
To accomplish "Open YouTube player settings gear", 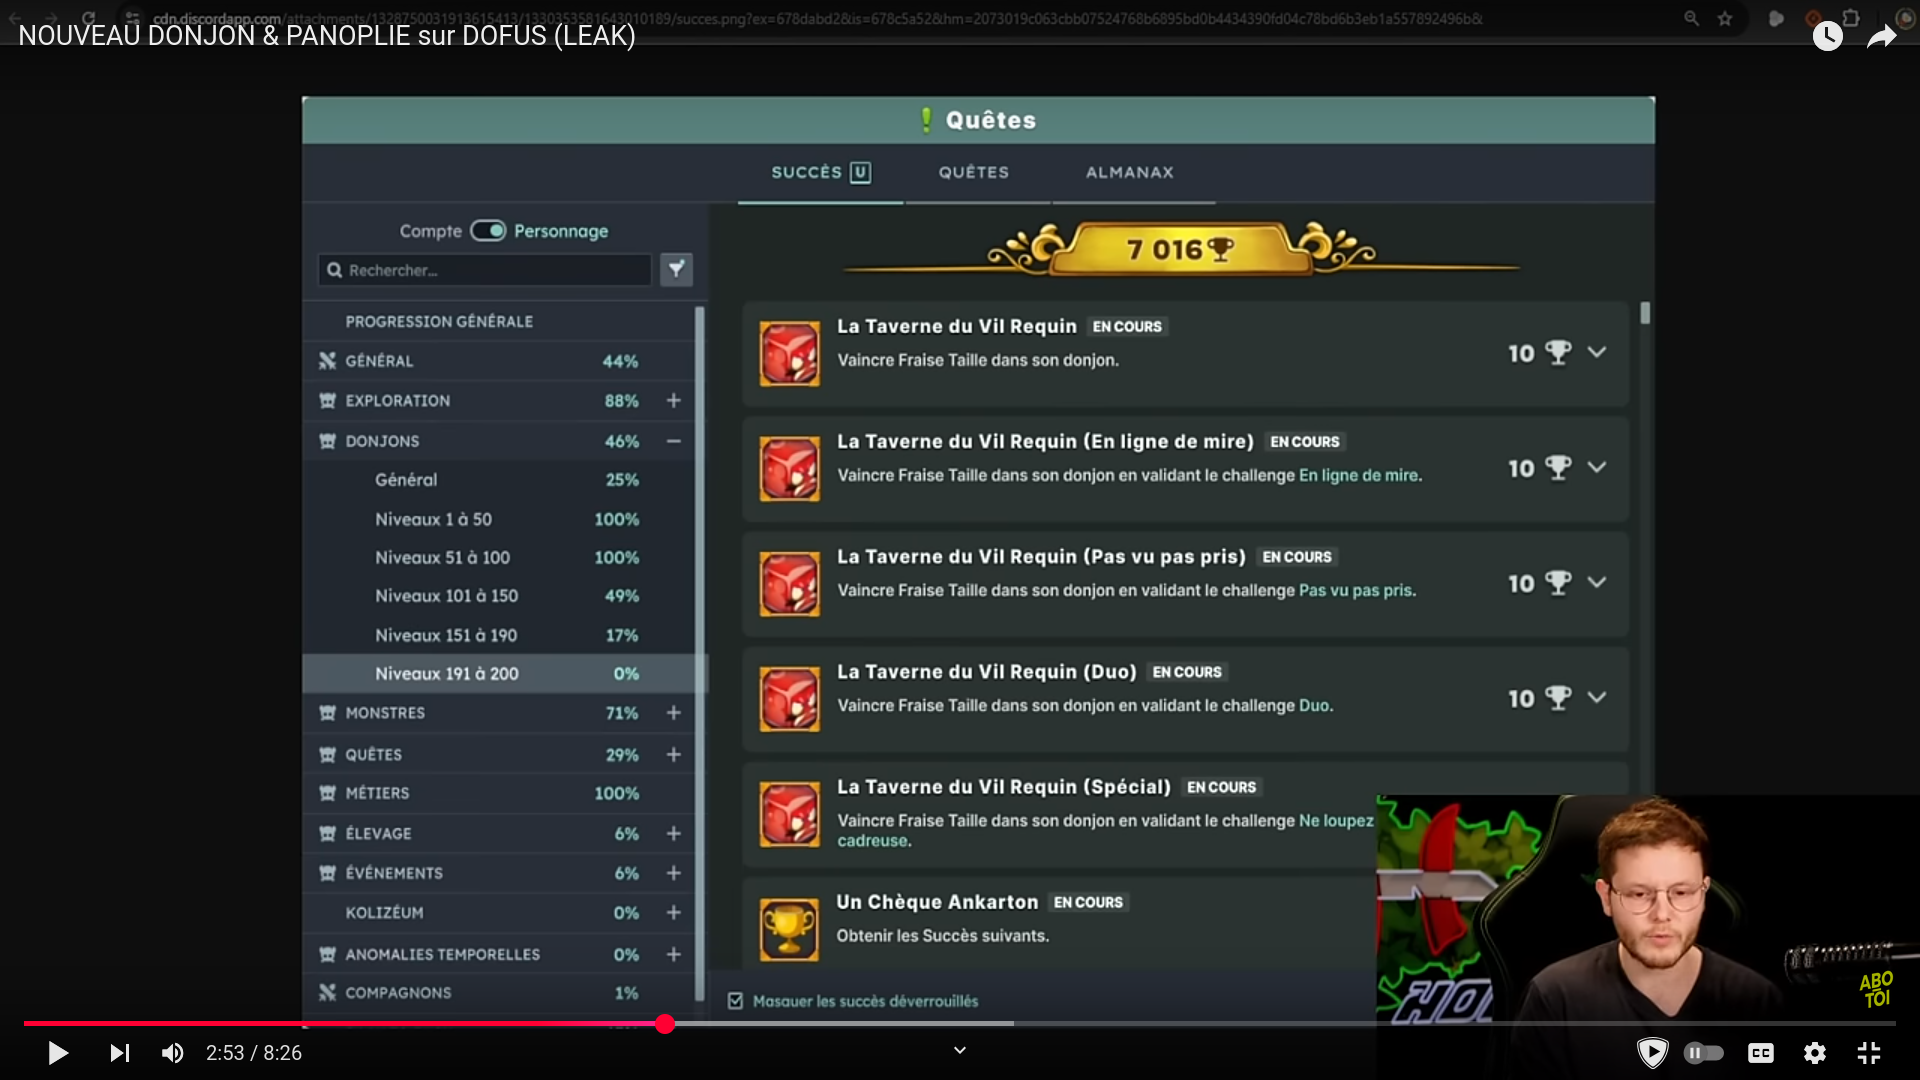I will tap(1815, 1053).
